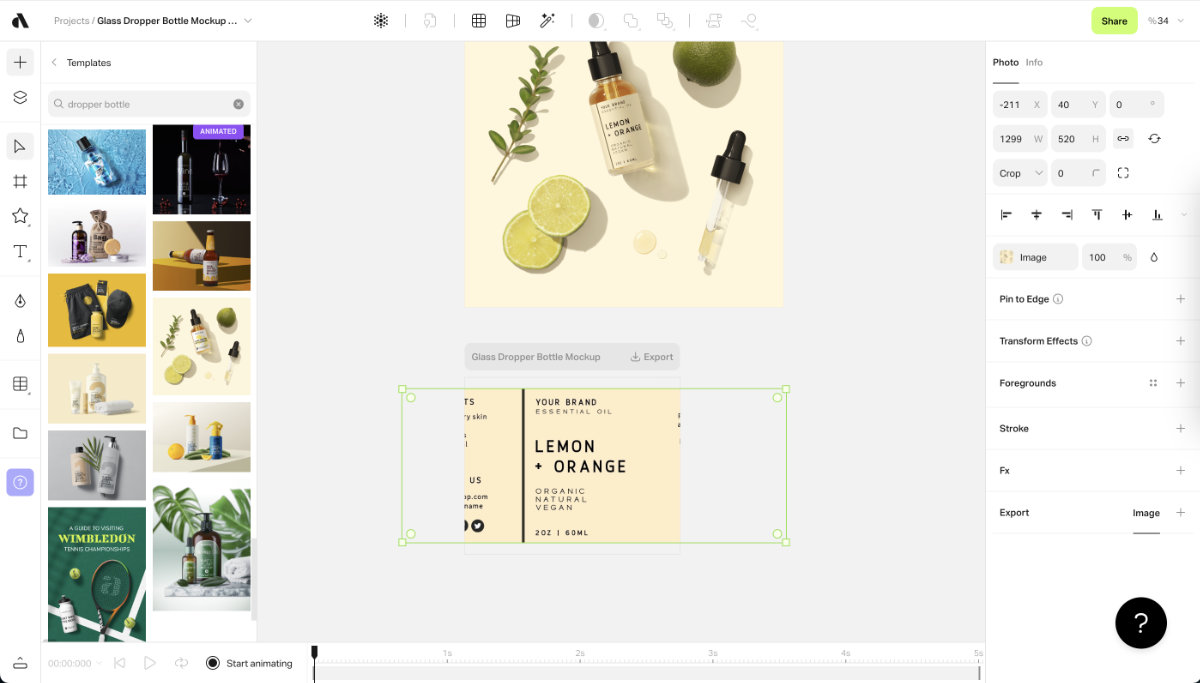Open the Crop mode dropdown
1200x683 pixels.
pos(1020,173)
